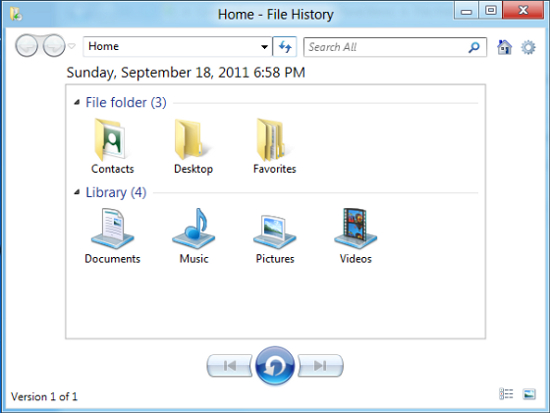This screenshot has width=550, height=413.
Task: Open the Desktop folder
Action: [193, 146]
